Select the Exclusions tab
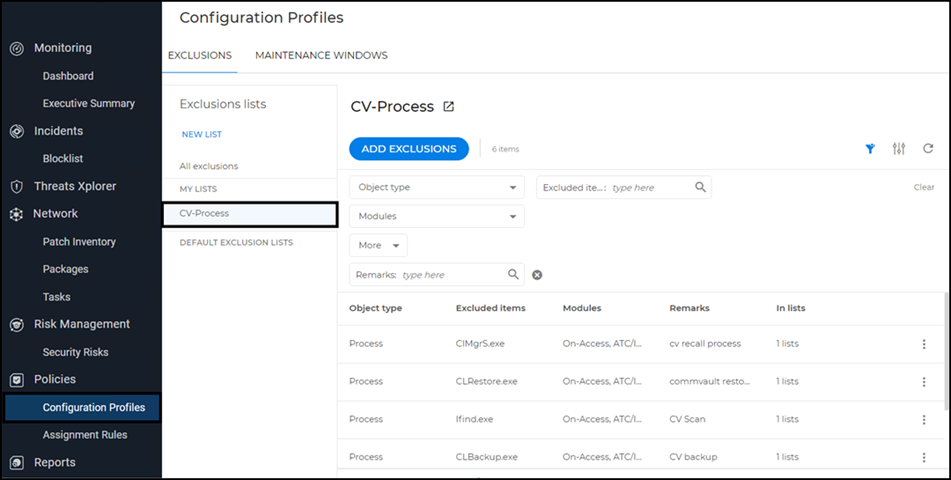Viewport: 951px width, 480px height. tap(199, 56)
